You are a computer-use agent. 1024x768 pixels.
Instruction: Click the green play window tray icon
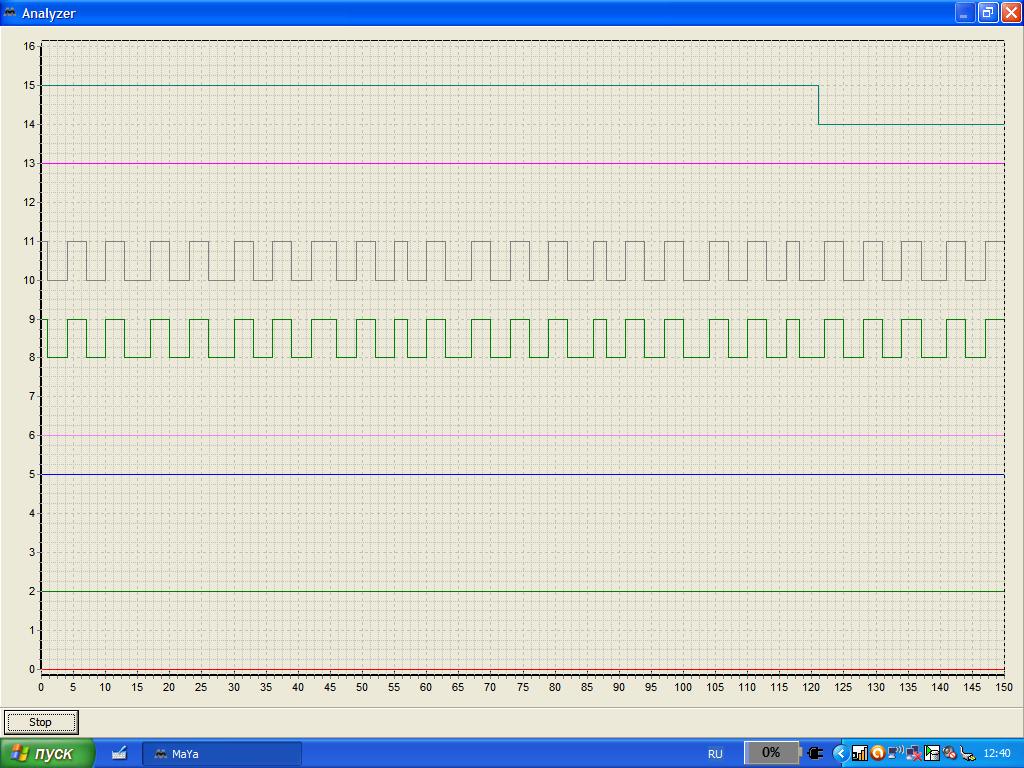point(932,754)
